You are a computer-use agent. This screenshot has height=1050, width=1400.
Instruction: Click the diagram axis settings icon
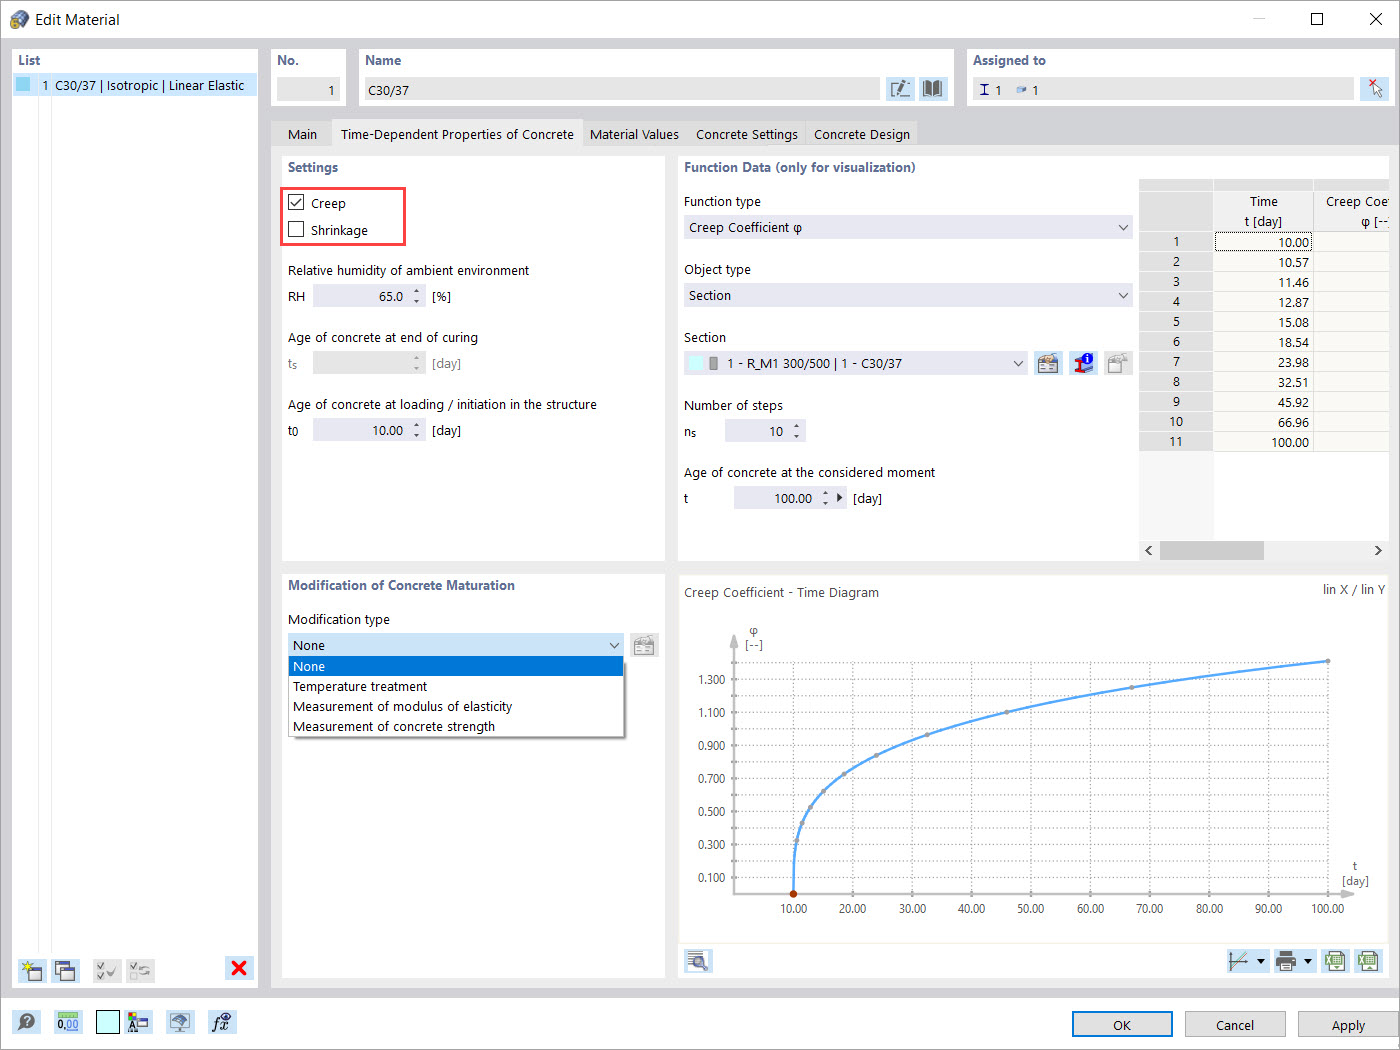(x=1239, y=961)
